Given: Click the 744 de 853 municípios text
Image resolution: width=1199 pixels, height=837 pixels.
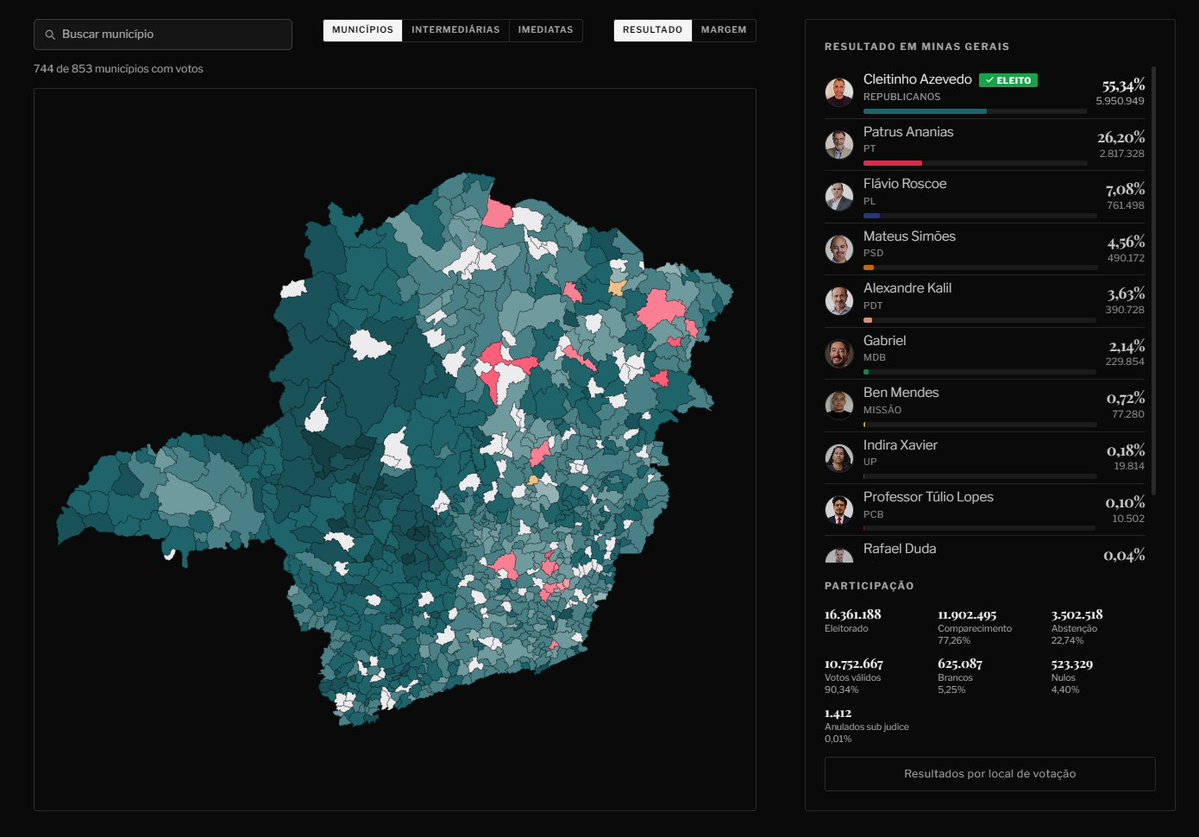Looking at the screenshot, I should (x=119, y=69).
